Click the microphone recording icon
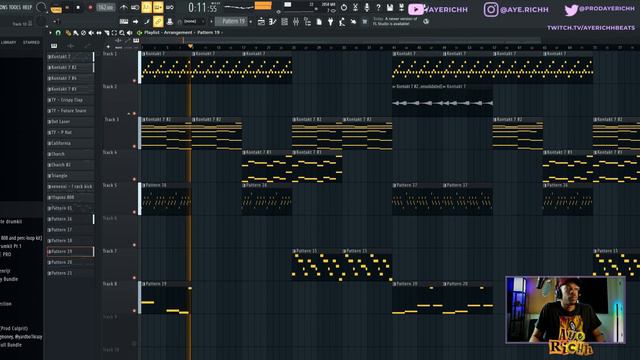The height and width of the screenshot is (360, 640). coord(367,7)
